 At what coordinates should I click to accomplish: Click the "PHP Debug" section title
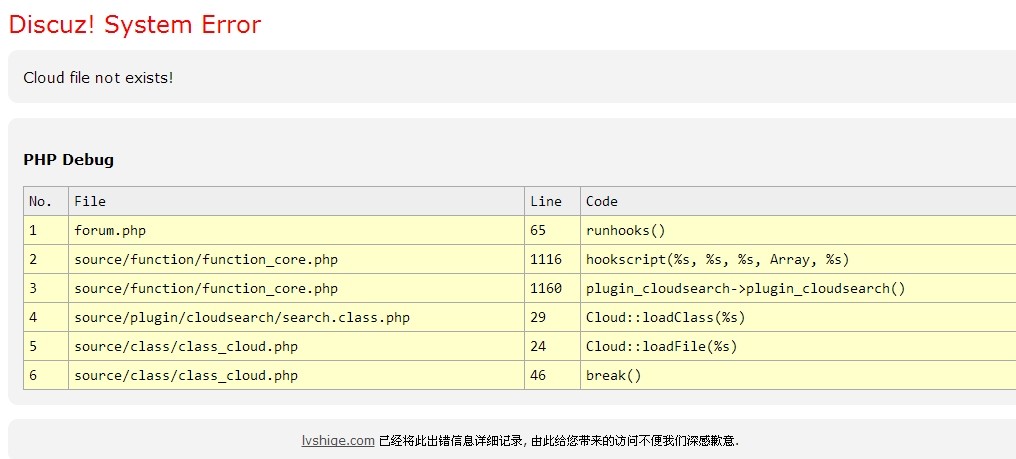coord(68,159)
